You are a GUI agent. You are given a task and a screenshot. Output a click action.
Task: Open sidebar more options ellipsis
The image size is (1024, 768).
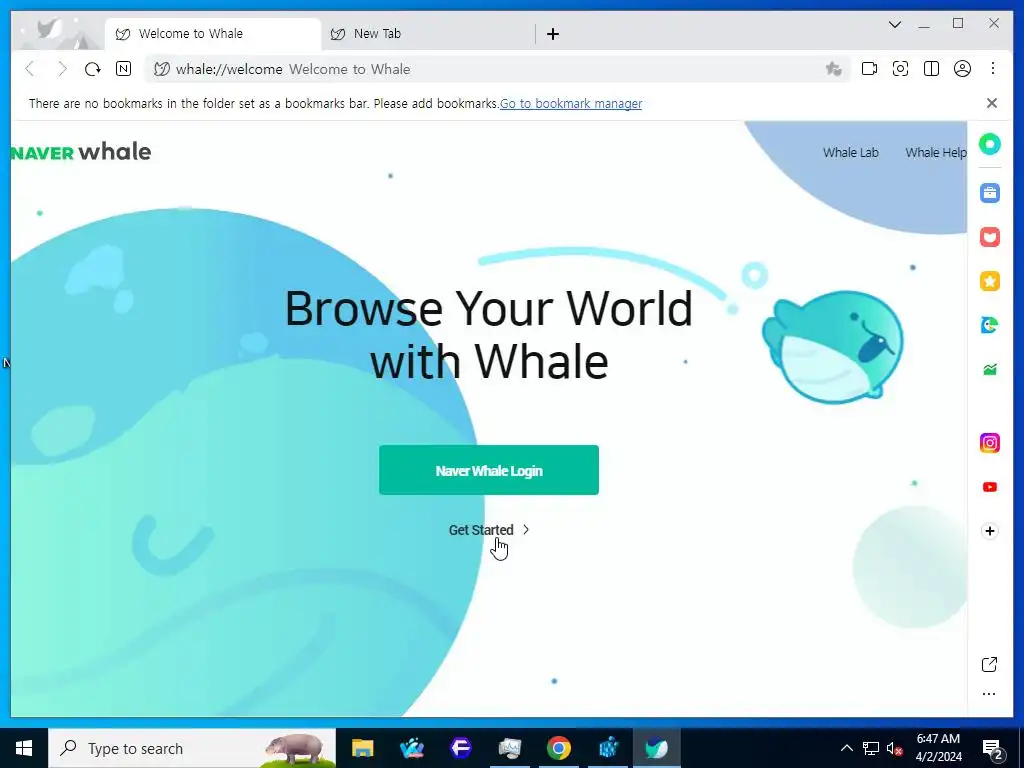point(989,694)
